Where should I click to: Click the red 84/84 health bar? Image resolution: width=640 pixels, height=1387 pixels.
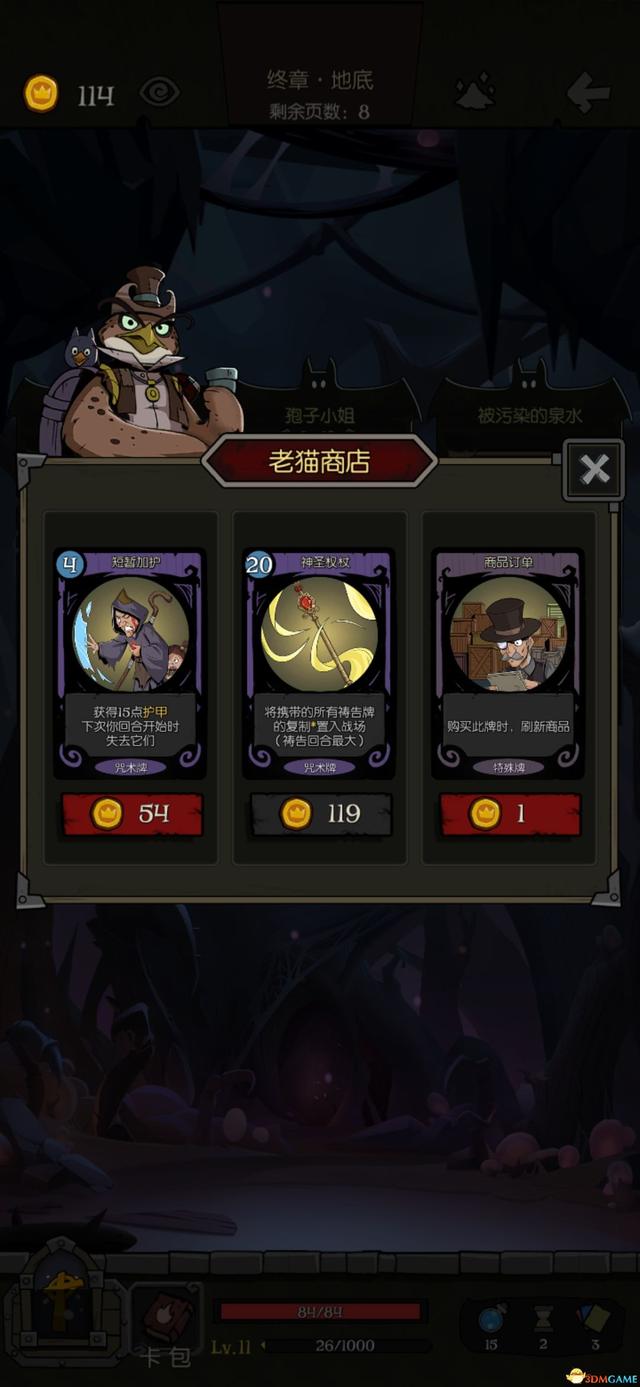click(320, 1311)
